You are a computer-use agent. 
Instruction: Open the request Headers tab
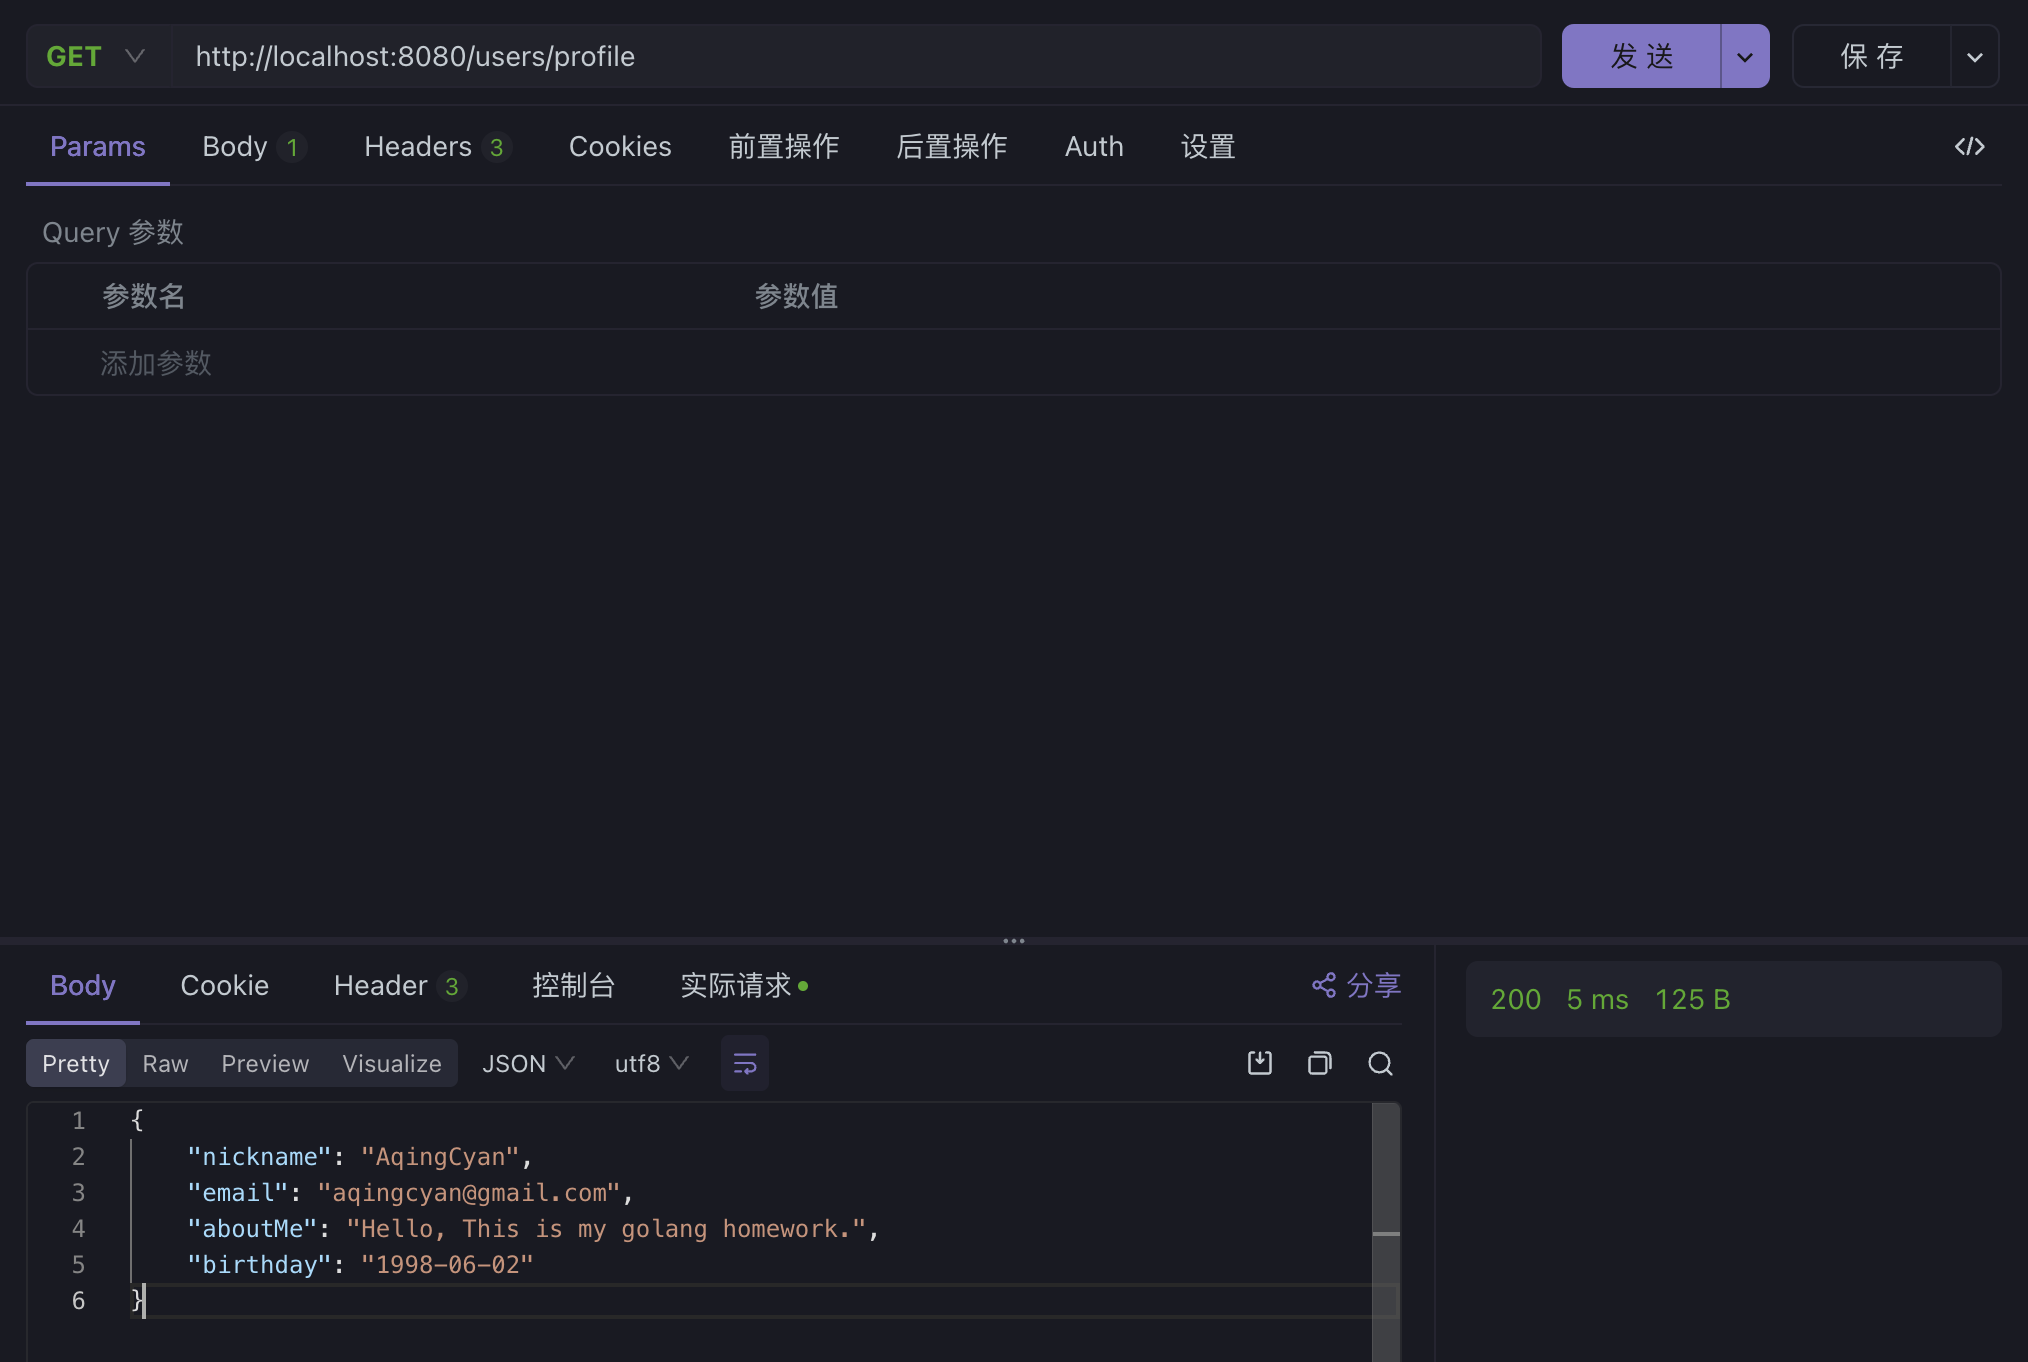pyautogui.click(x=437, y=147)
